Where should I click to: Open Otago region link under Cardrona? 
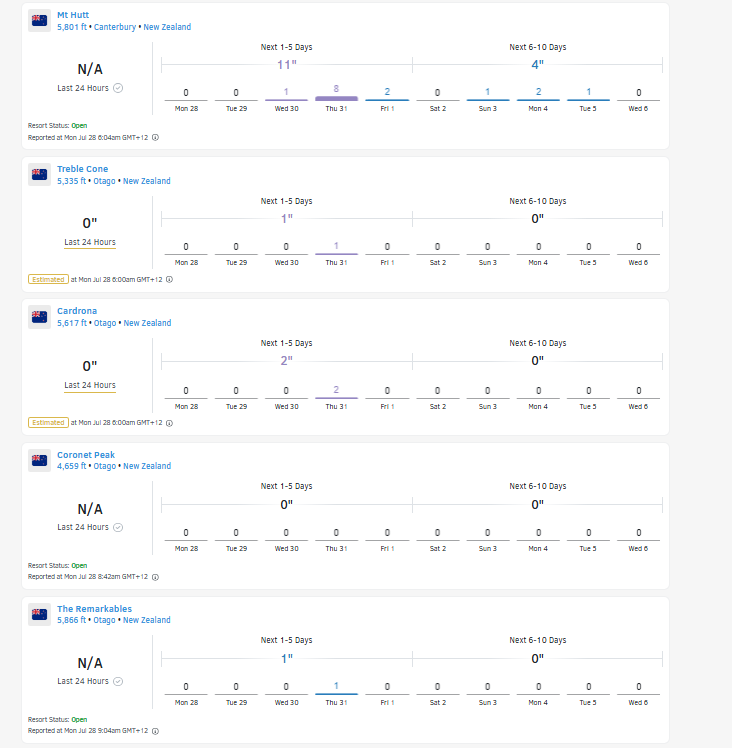tap(105, 323)
